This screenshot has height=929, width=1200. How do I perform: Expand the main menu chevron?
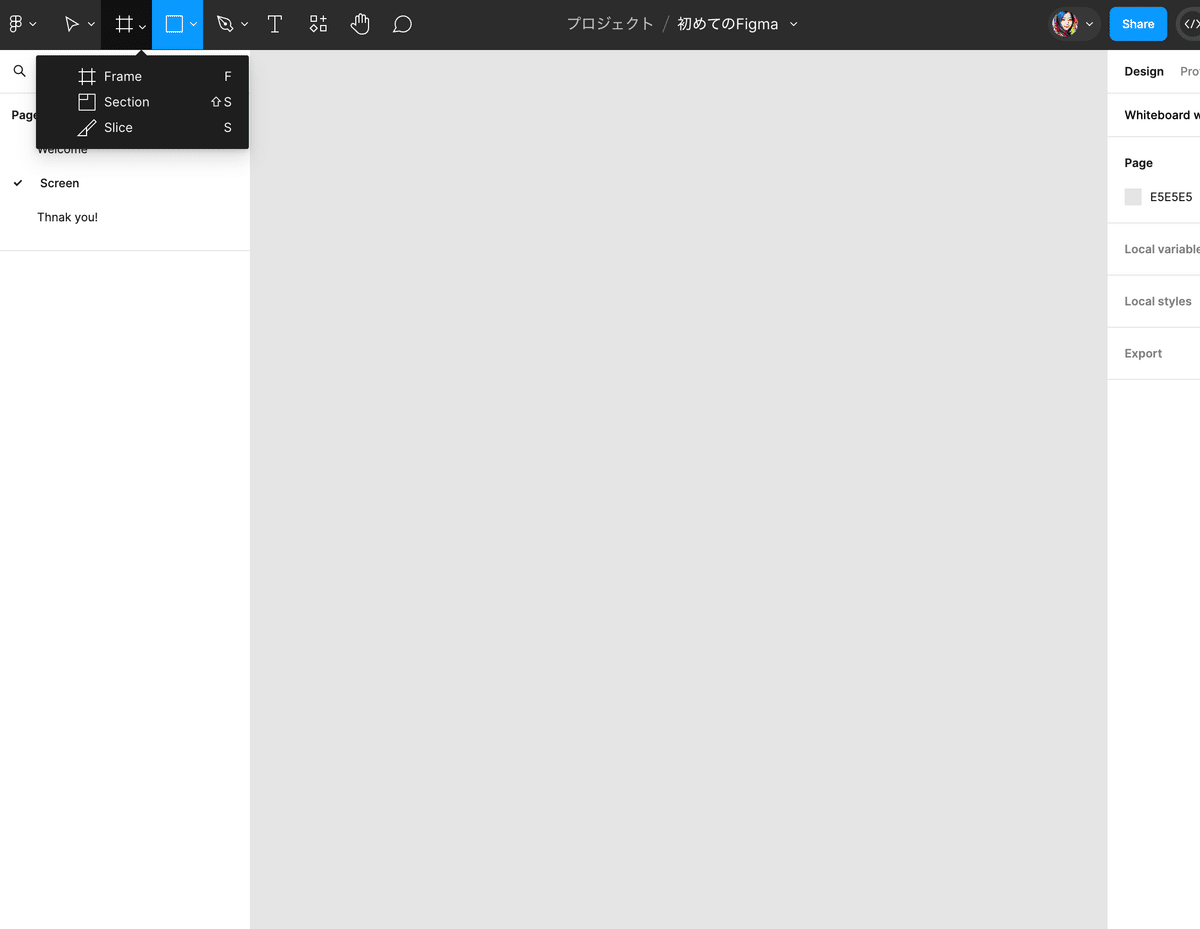[33, 25]
